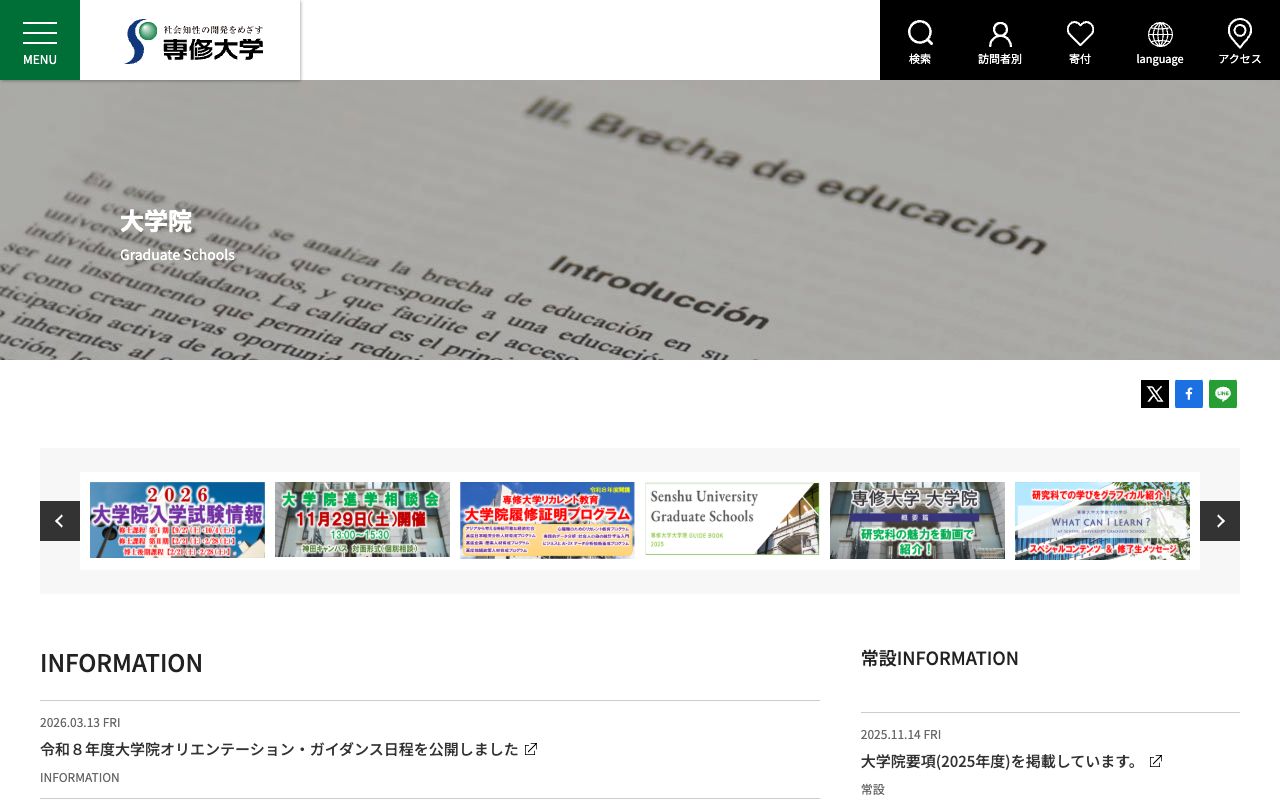
Task: Open the MENU hamburger button
Action: (x=40, y=40)
